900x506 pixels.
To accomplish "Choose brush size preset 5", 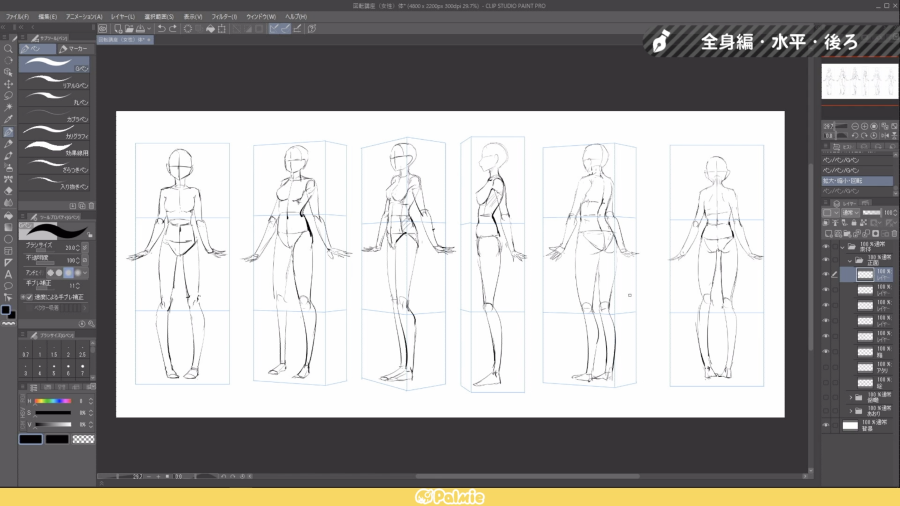I will tap(54, 370).
